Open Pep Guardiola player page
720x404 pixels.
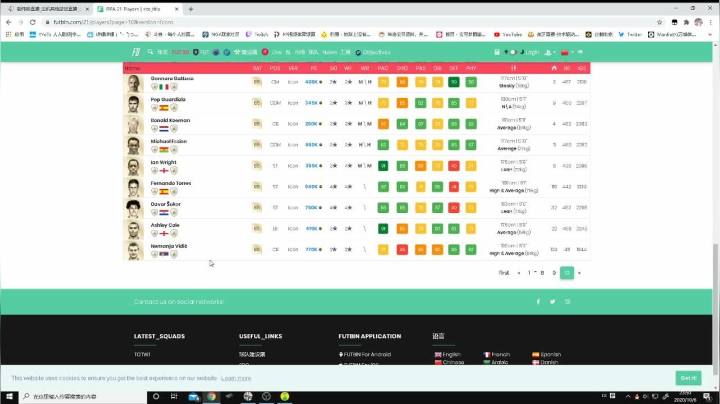coord(168,99)
